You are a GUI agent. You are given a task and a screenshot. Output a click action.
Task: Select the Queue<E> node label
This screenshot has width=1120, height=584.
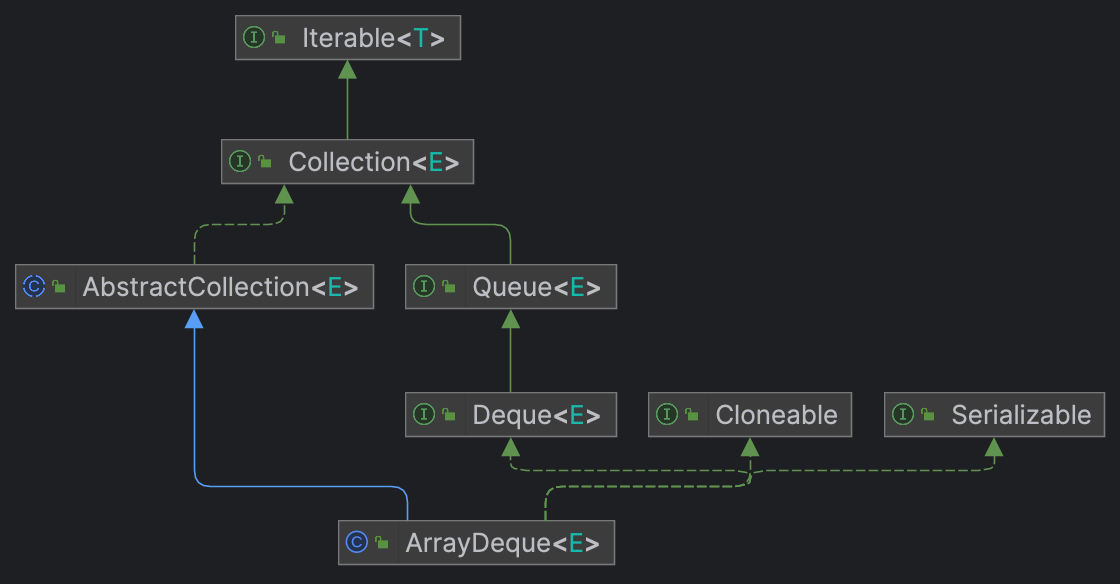click(536, 287)
